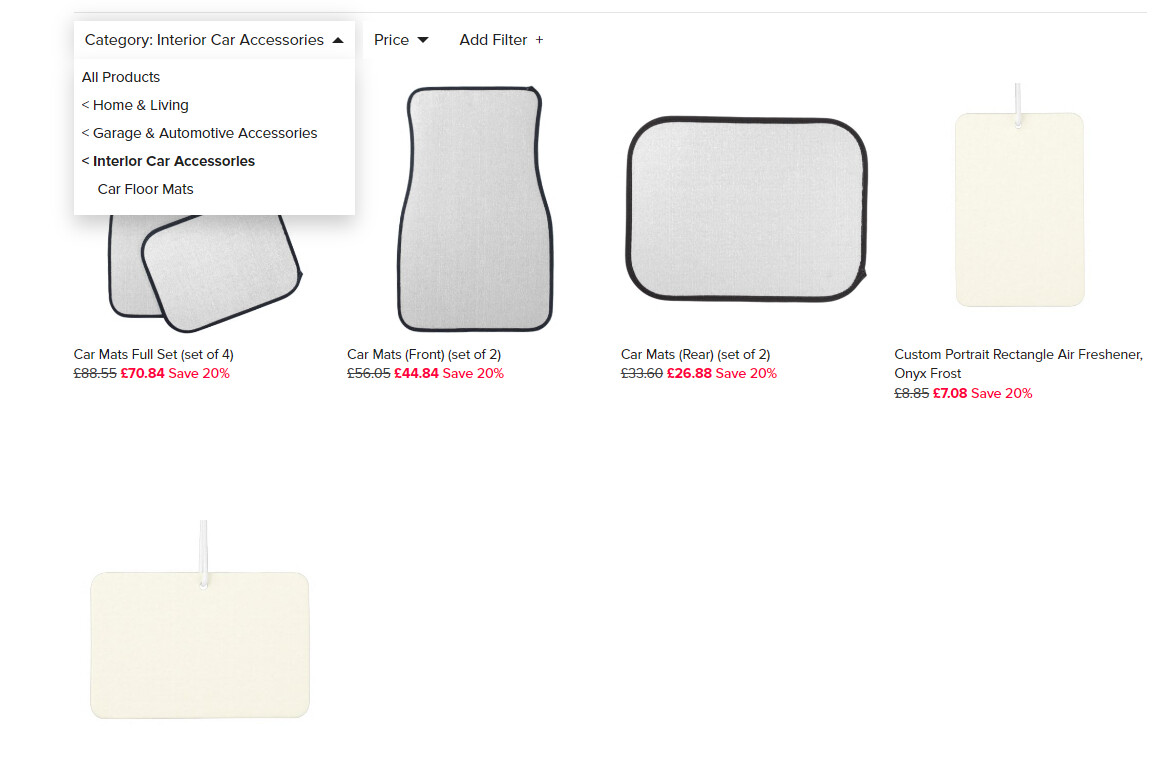
Task: Open the Car Mats Full Set thumbnail
Action: pos(204,273)
